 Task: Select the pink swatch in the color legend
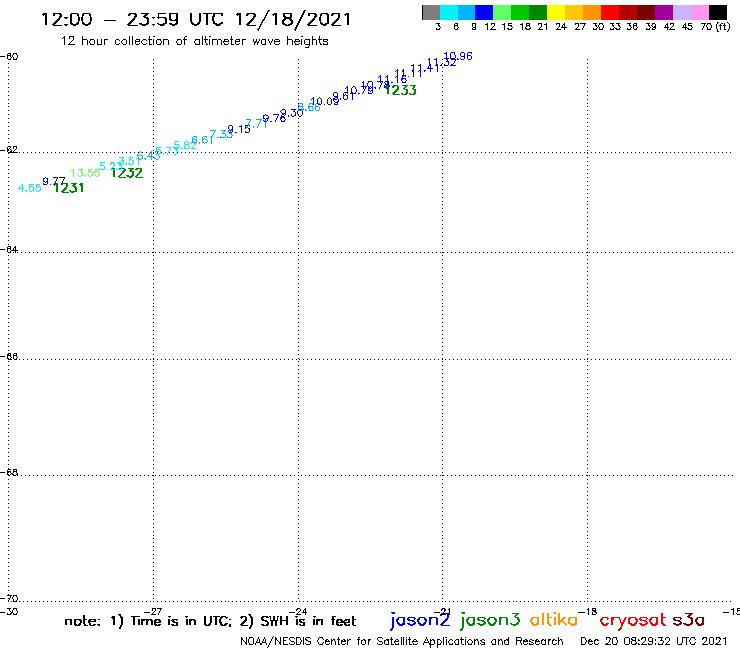(699, 12)
